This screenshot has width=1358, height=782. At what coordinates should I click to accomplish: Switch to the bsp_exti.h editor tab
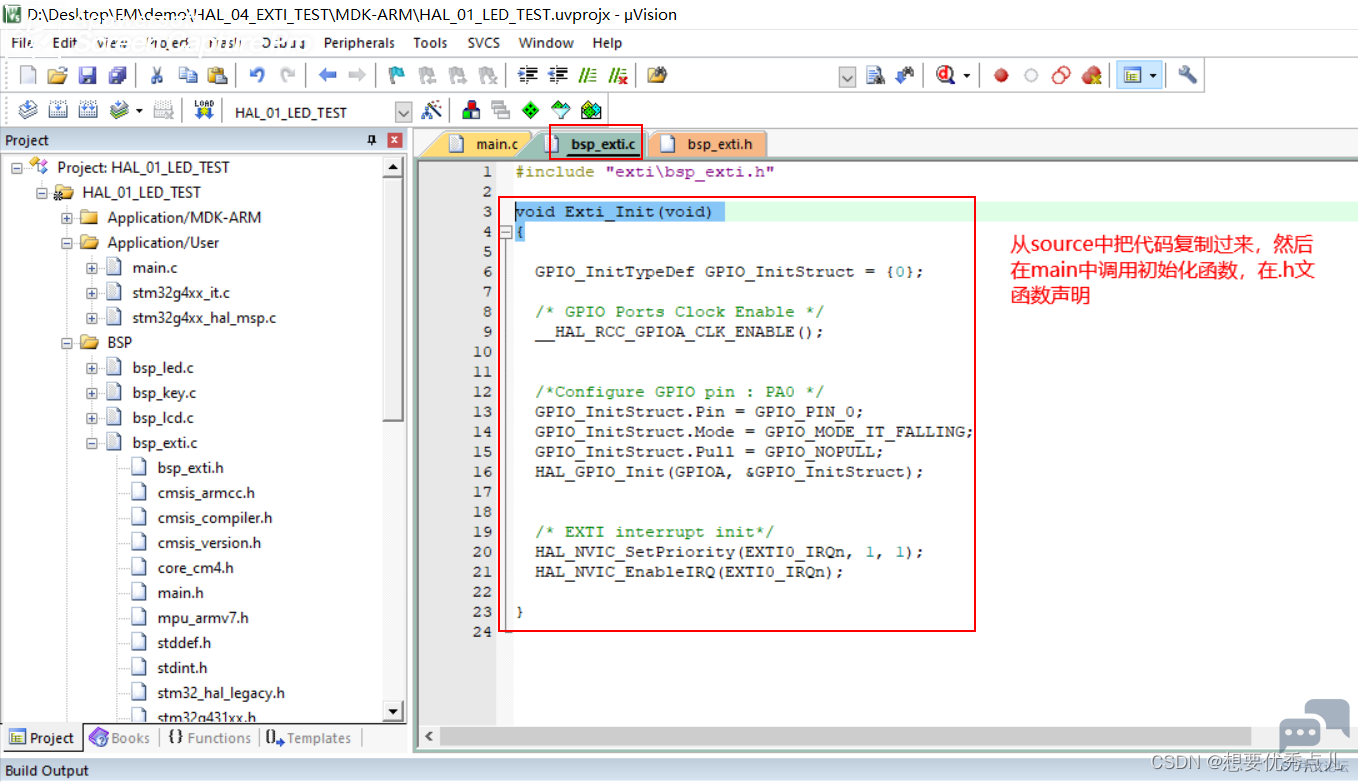[708, 144]
